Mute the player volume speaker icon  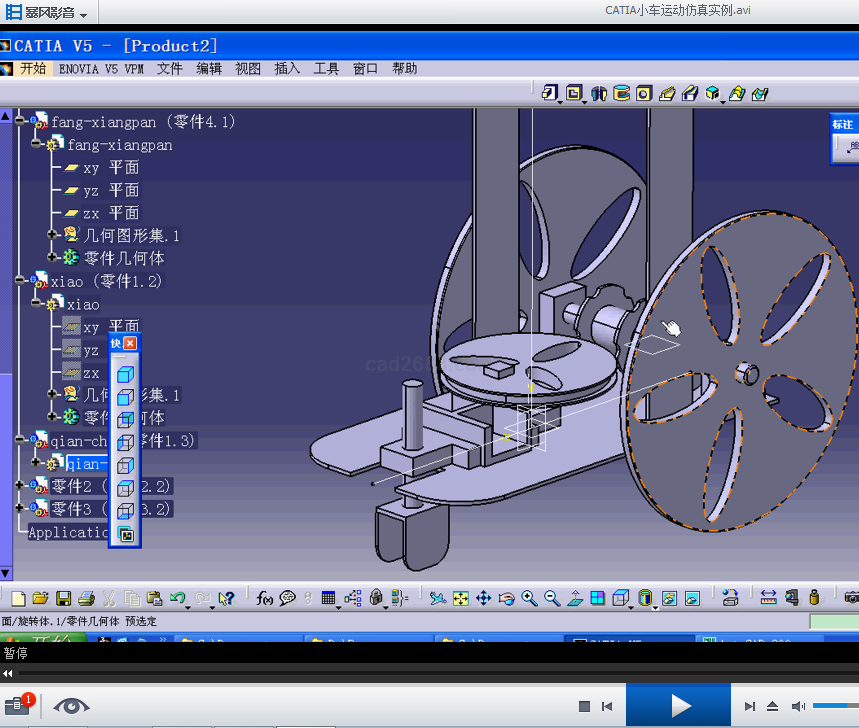[x=798, y=707]
